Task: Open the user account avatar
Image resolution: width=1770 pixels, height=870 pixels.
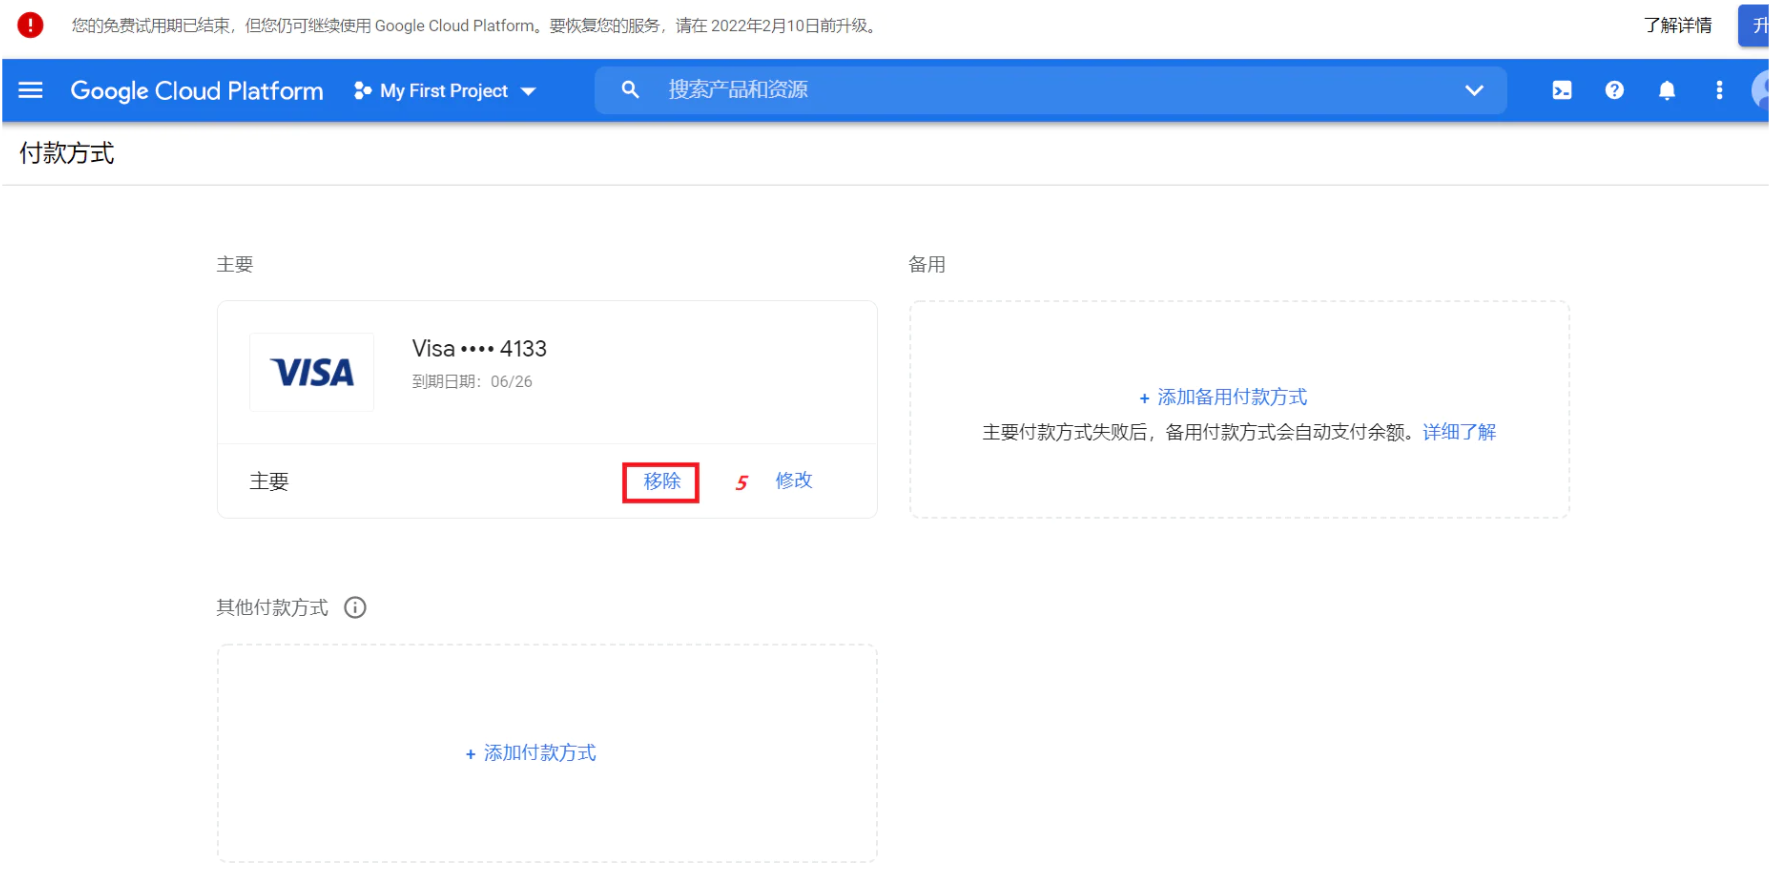Action: tap(1761, 90)
